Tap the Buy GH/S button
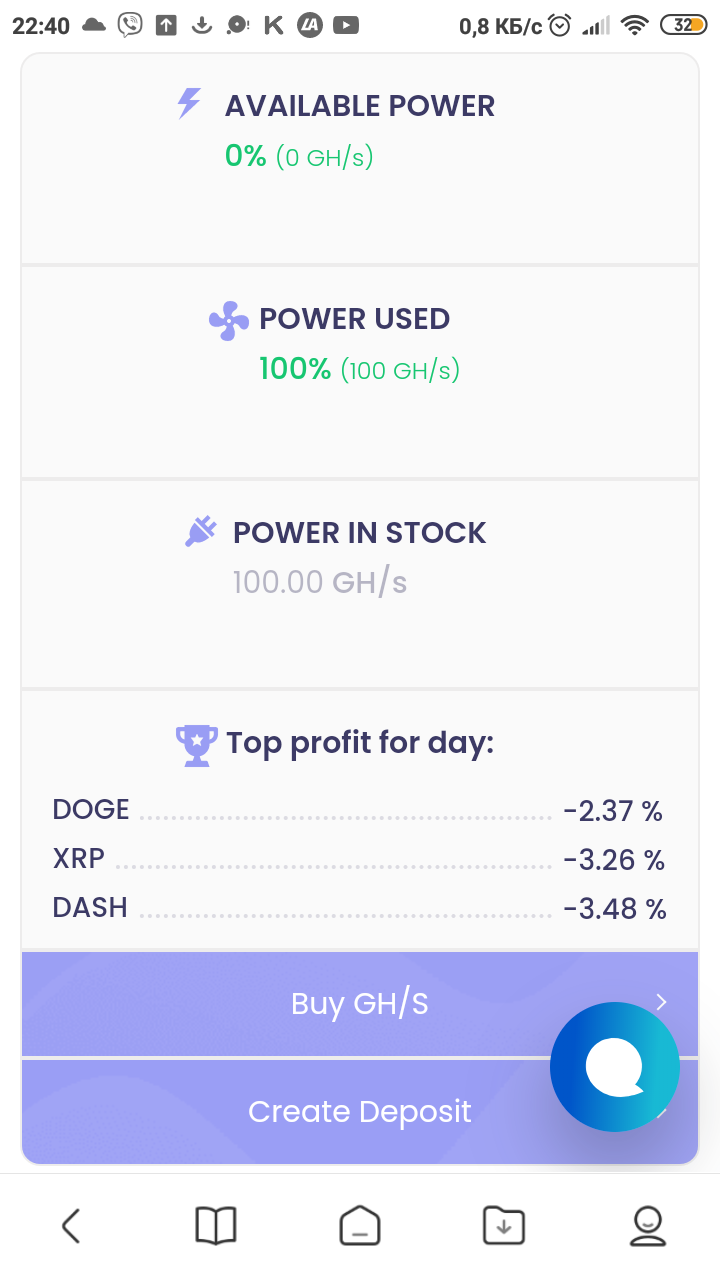The height and width of the screenshot is (1280, 720). coord(360,1003)
